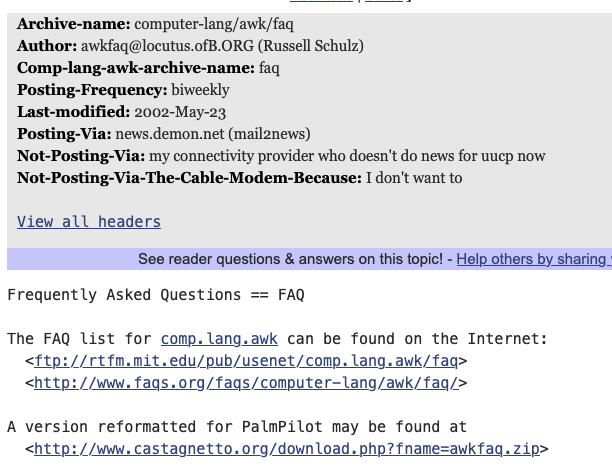
Task: Open the comp.lang.awk newsgroup link
Action: pos(219,339)
